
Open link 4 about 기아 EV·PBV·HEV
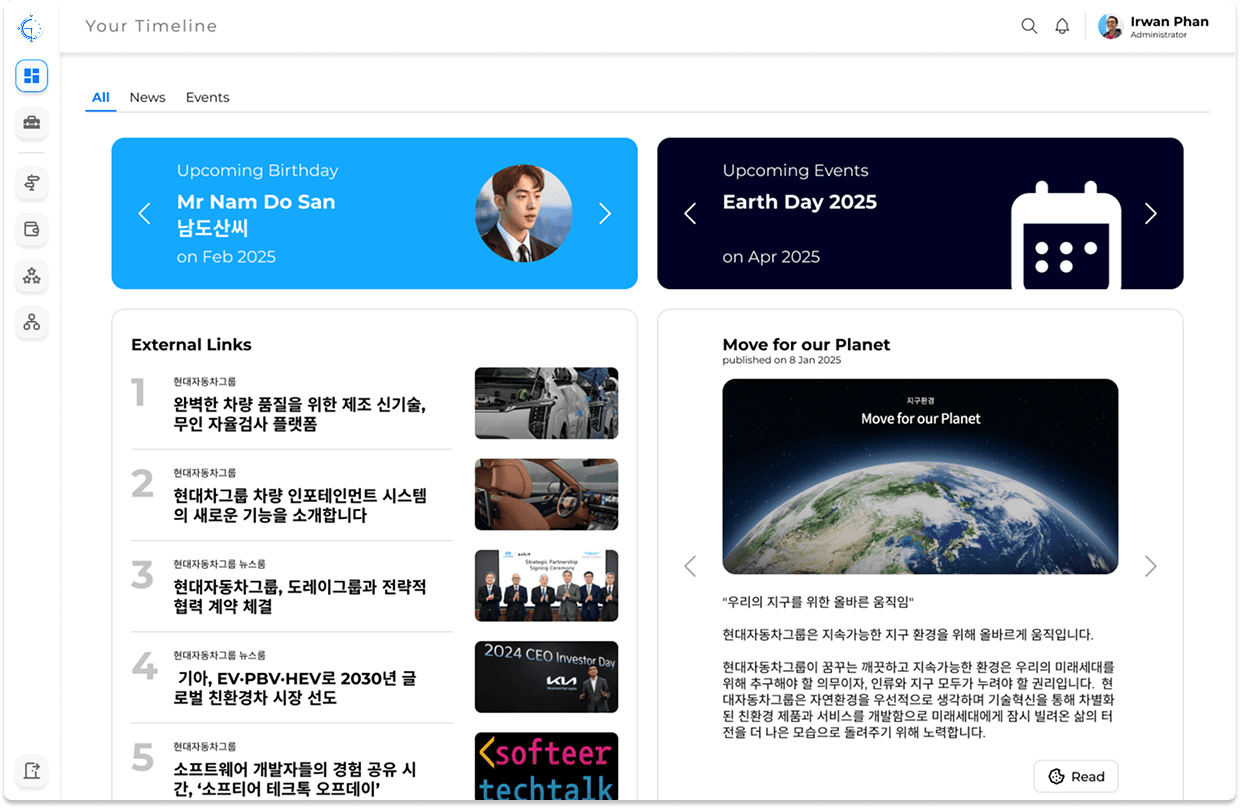pos(297,688)
